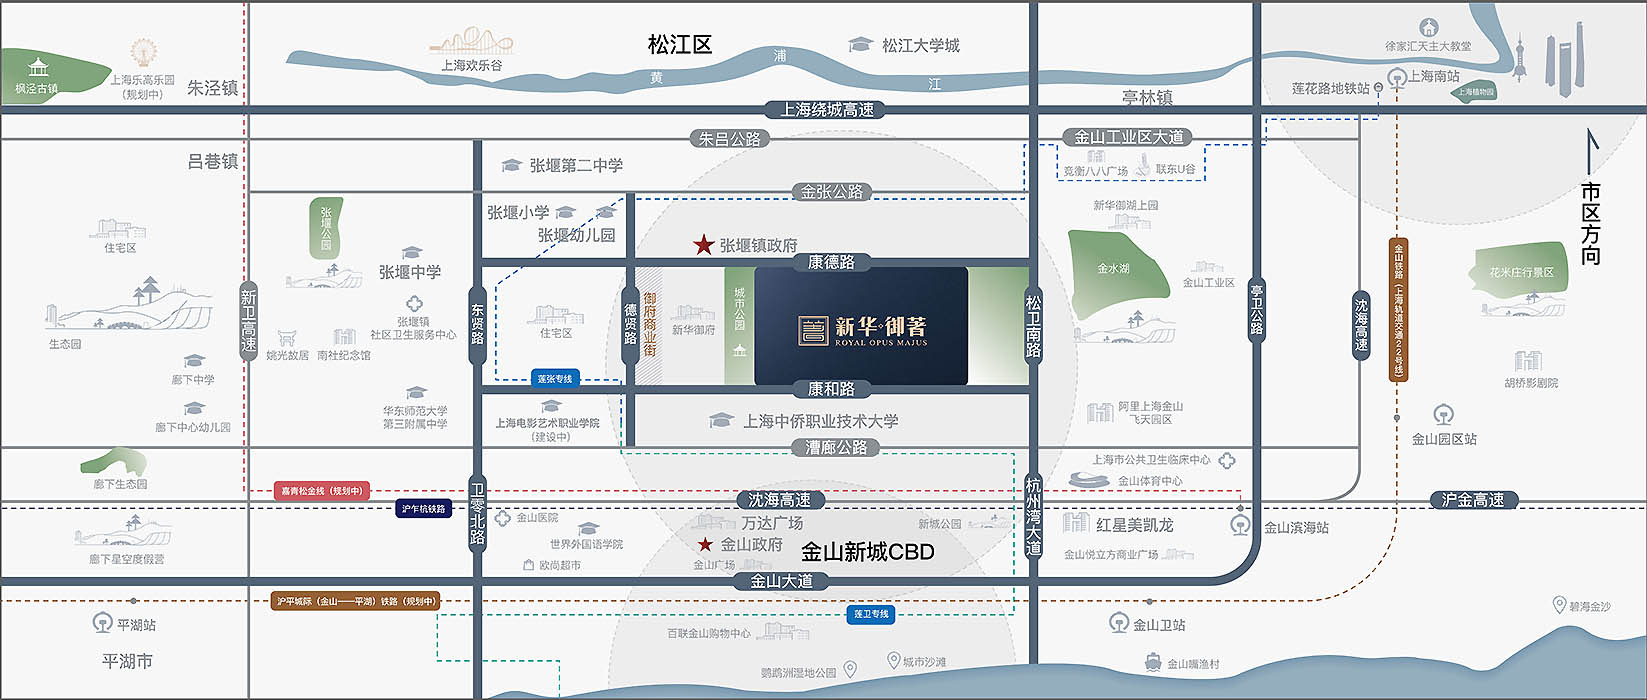
Task: Click the church icon above 徐家汇天主教堂
Action: click(x=1429, y=28)
